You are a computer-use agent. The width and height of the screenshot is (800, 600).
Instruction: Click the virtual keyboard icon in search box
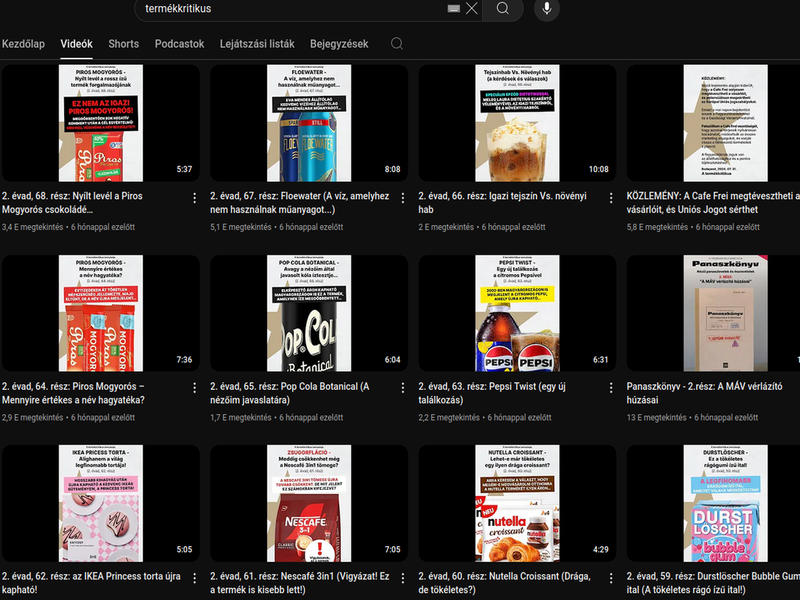click(454, 9)
